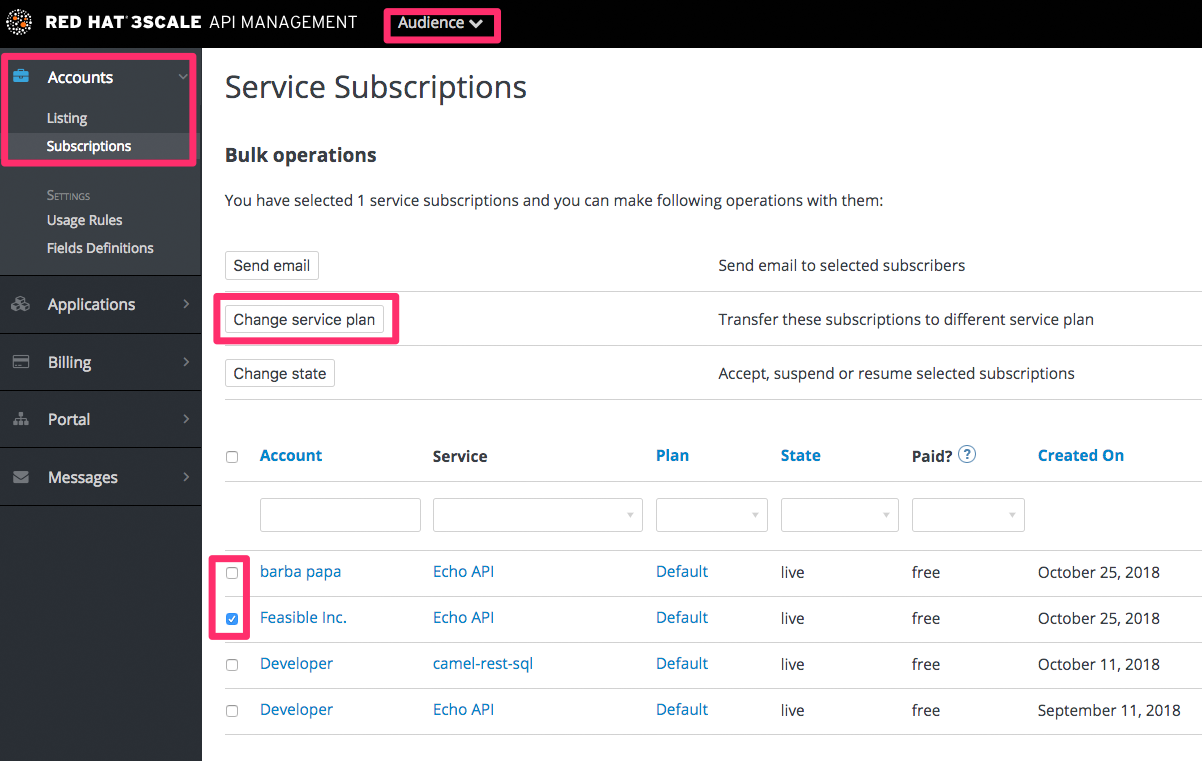Click the Portal sitemap icon
Screen dimensions: 1202x761
point(21,420)
